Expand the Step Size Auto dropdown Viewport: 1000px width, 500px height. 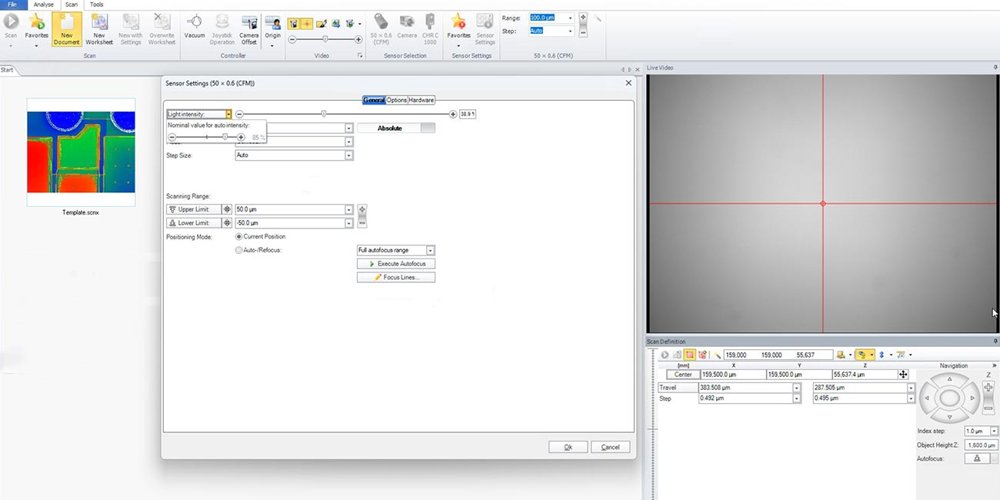tap(348, 155)
